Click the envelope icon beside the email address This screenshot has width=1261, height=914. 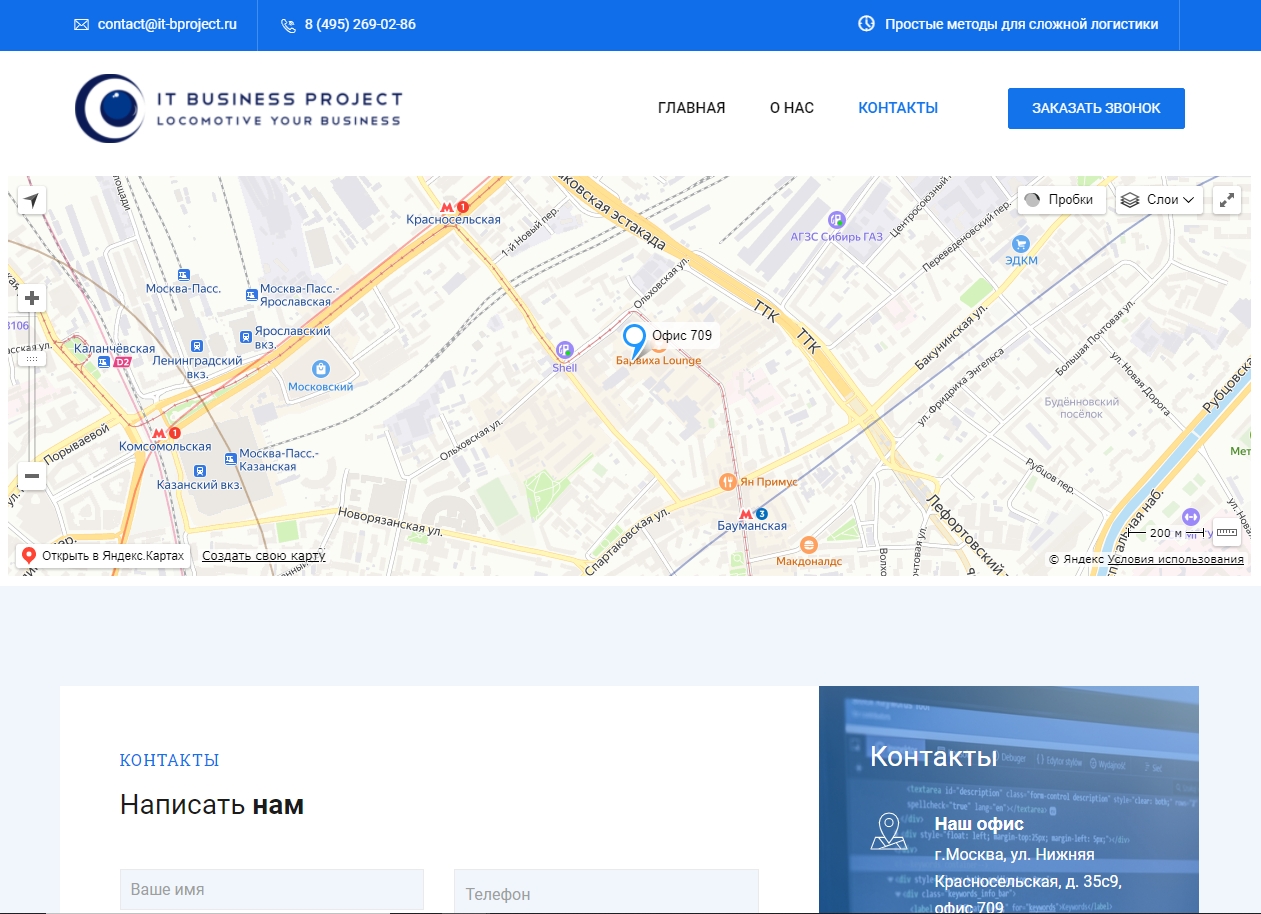click(x=82, y=25)
